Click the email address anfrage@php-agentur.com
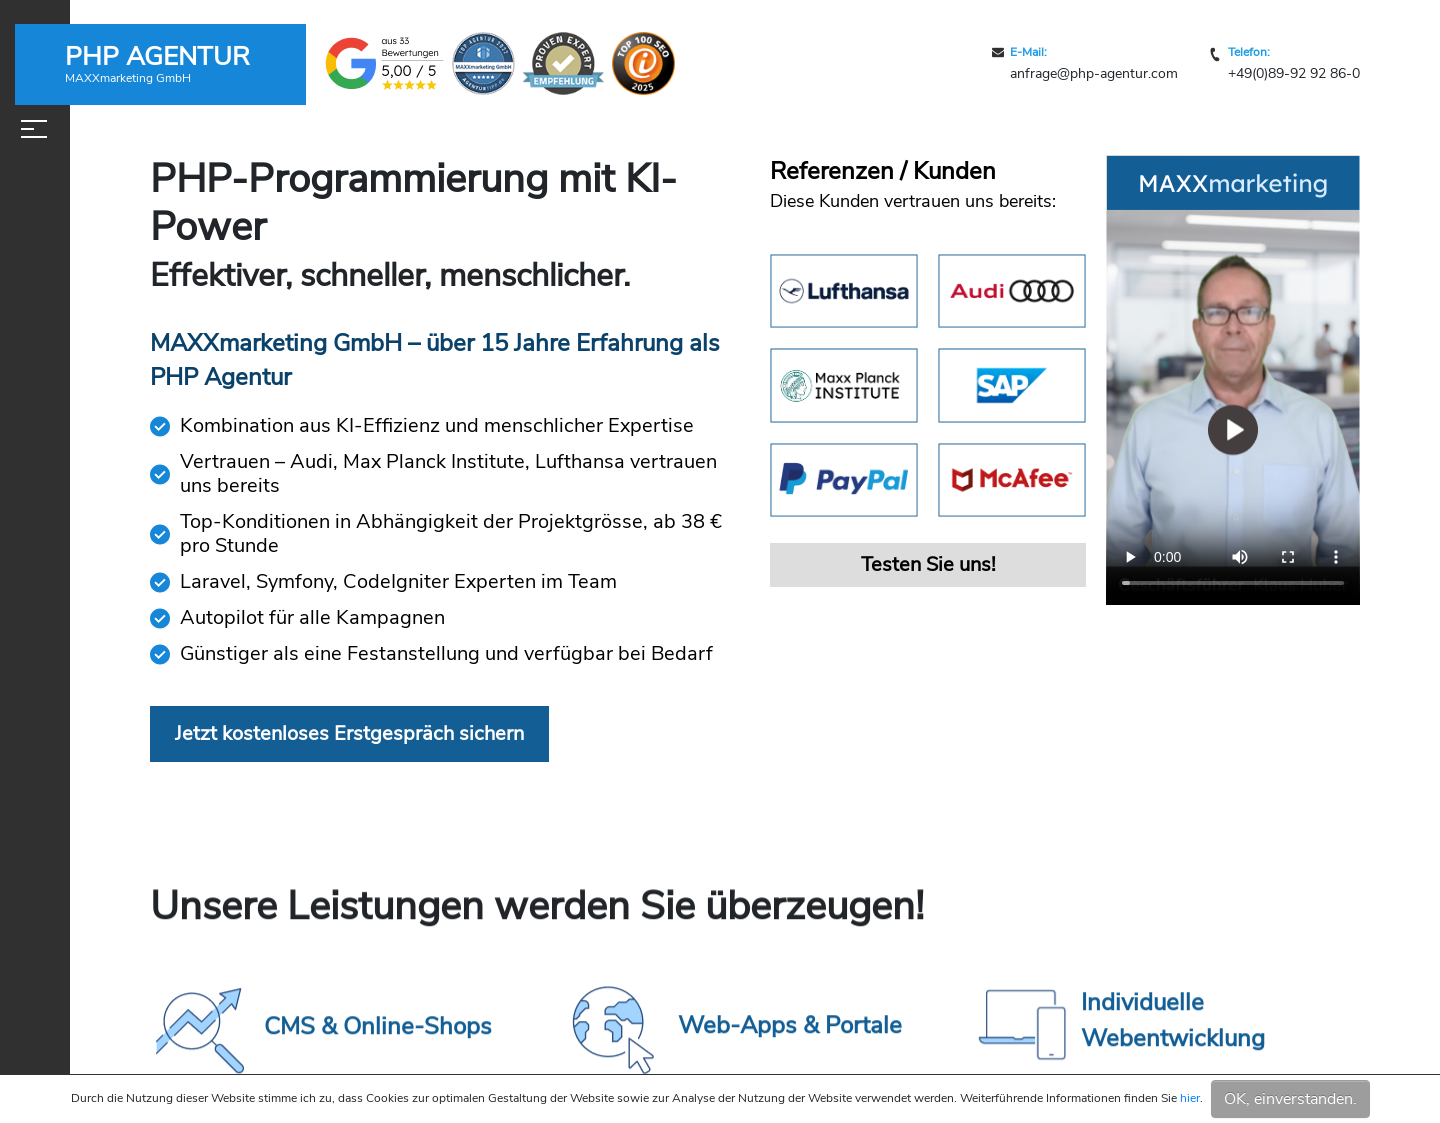Screen dimensions: 1440x1123 (1094, 73)
